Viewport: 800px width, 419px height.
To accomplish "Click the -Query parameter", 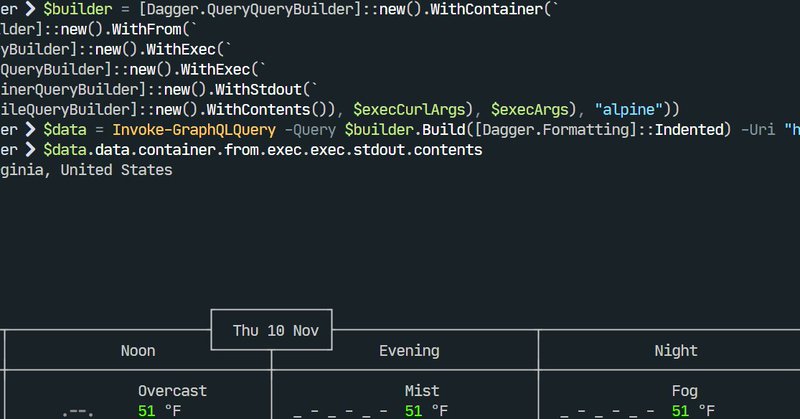I will (x=310, y=130).
